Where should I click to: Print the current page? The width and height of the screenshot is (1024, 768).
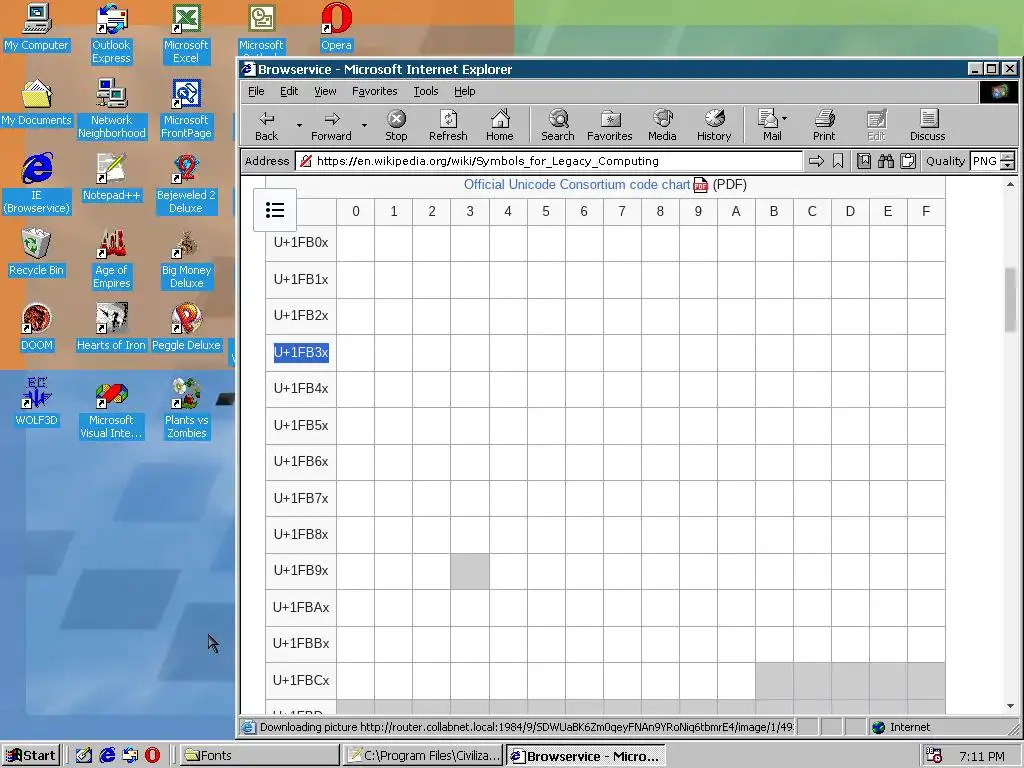pos(824,125)
